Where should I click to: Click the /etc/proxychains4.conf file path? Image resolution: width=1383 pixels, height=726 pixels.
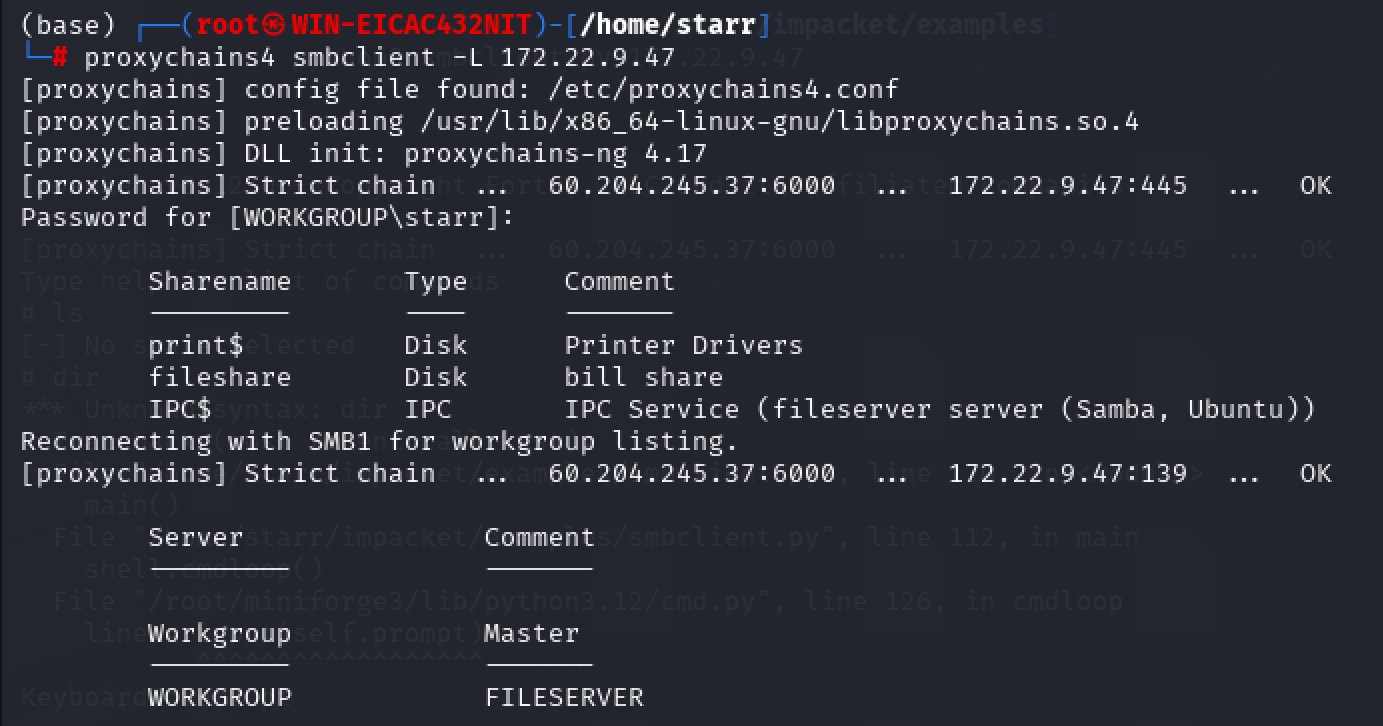pyautogui.click(x=722, y=90)
